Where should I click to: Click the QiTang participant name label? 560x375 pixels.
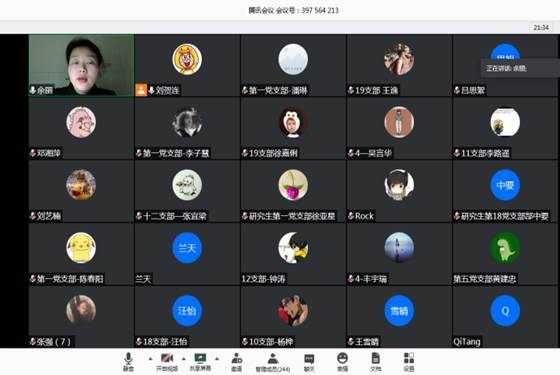pos(466,342)
